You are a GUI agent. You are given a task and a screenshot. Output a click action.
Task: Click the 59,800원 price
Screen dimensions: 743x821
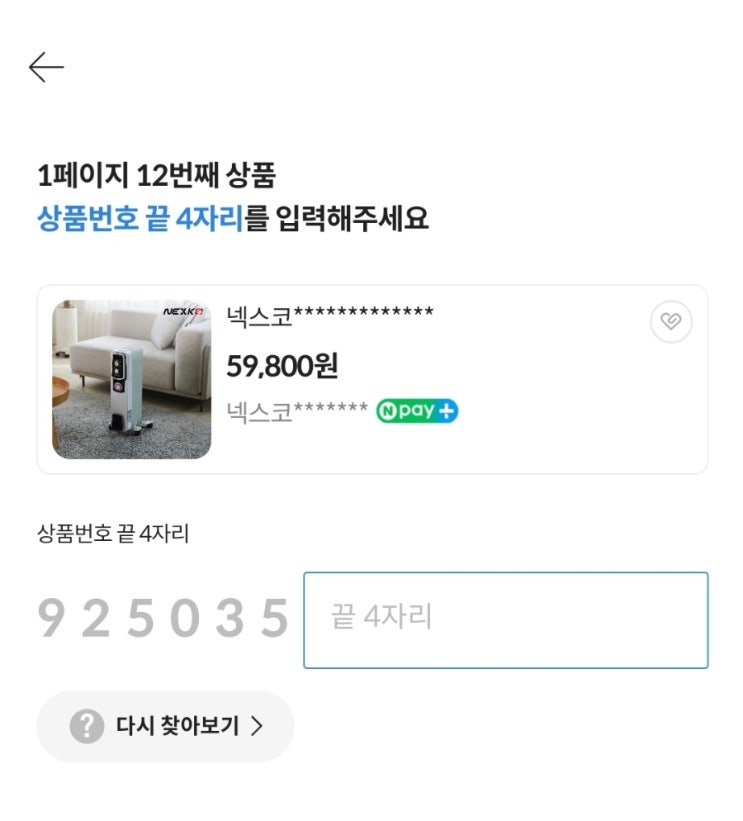click(282, 366)
